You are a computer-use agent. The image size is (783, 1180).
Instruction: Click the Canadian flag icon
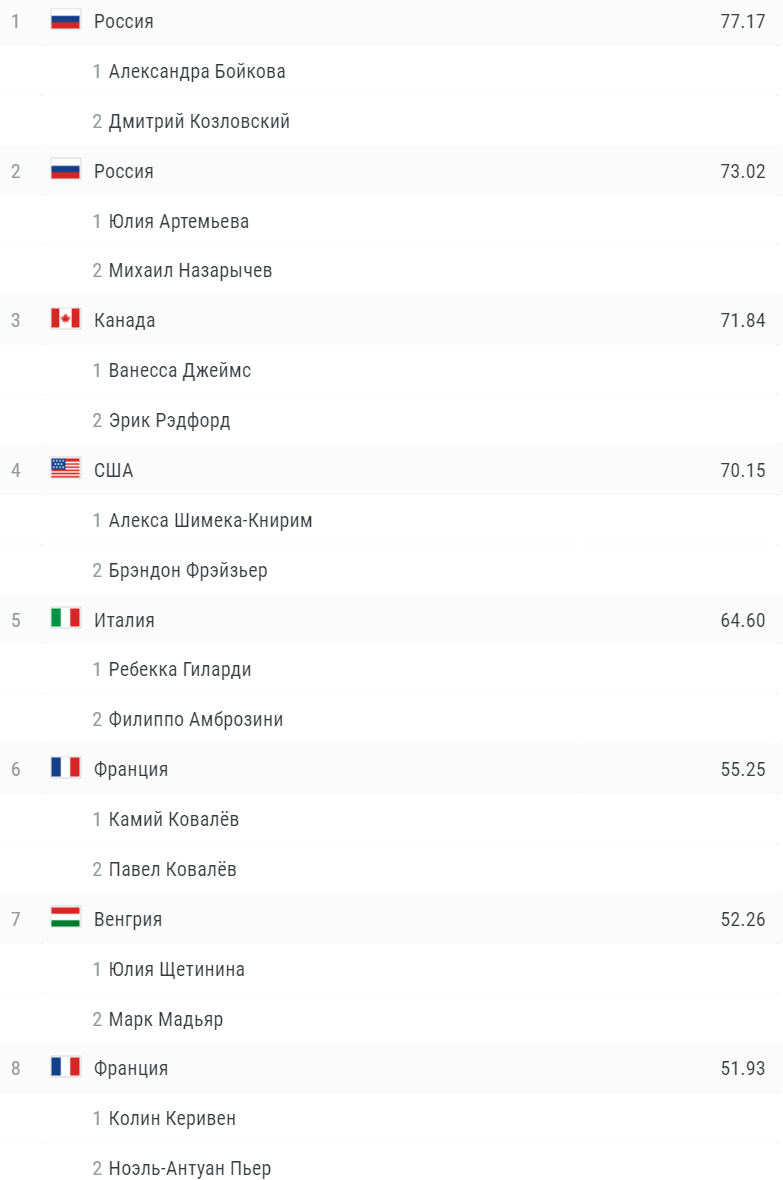[x=65, y=320]
